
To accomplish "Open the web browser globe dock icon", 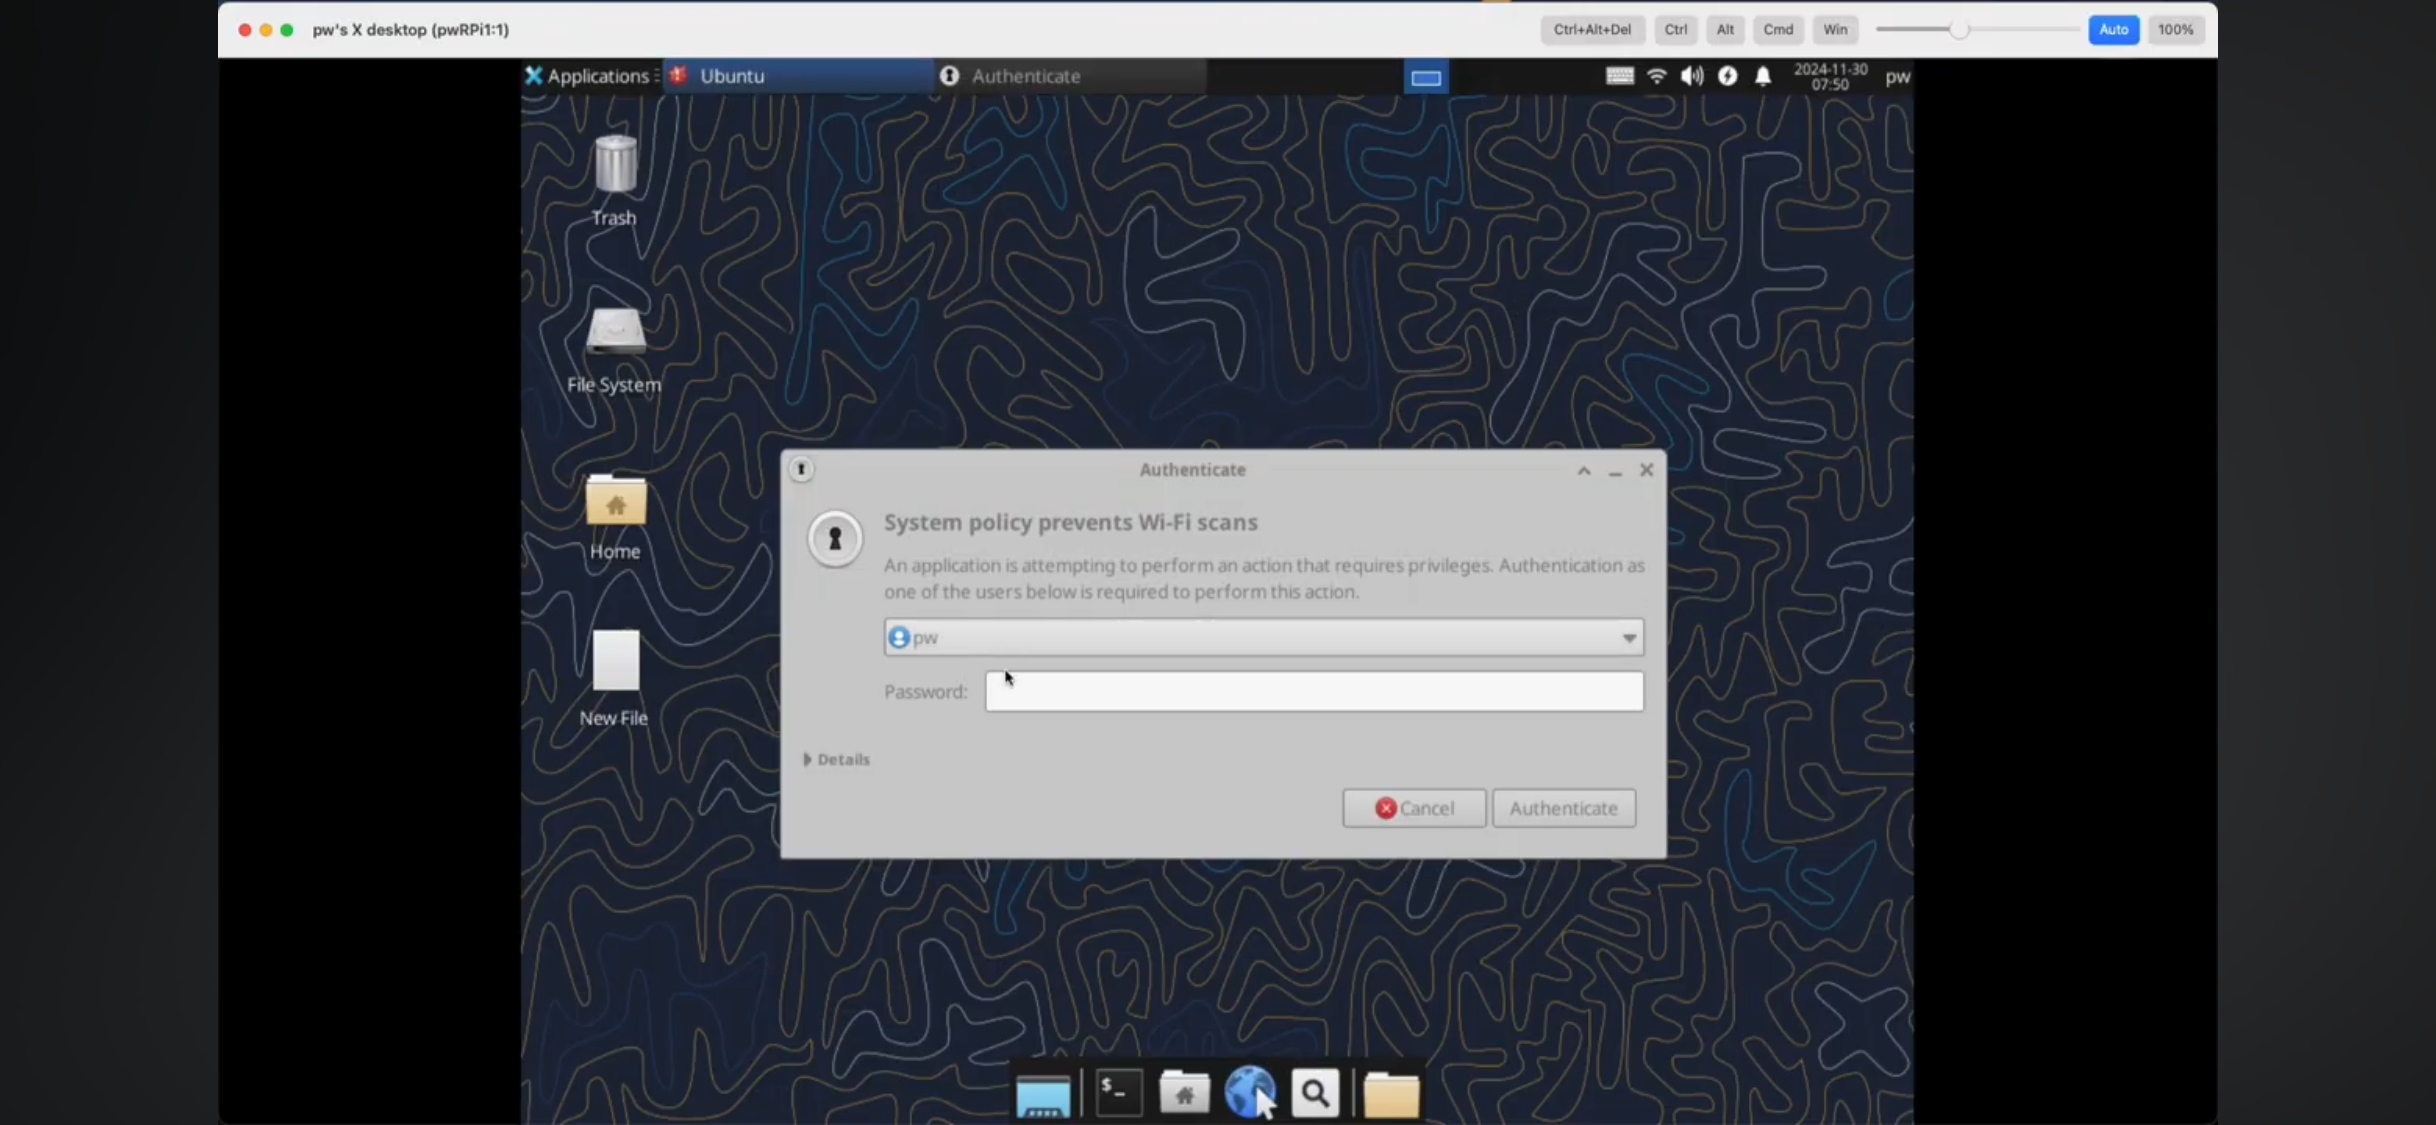I will tap(1249, 1091).
